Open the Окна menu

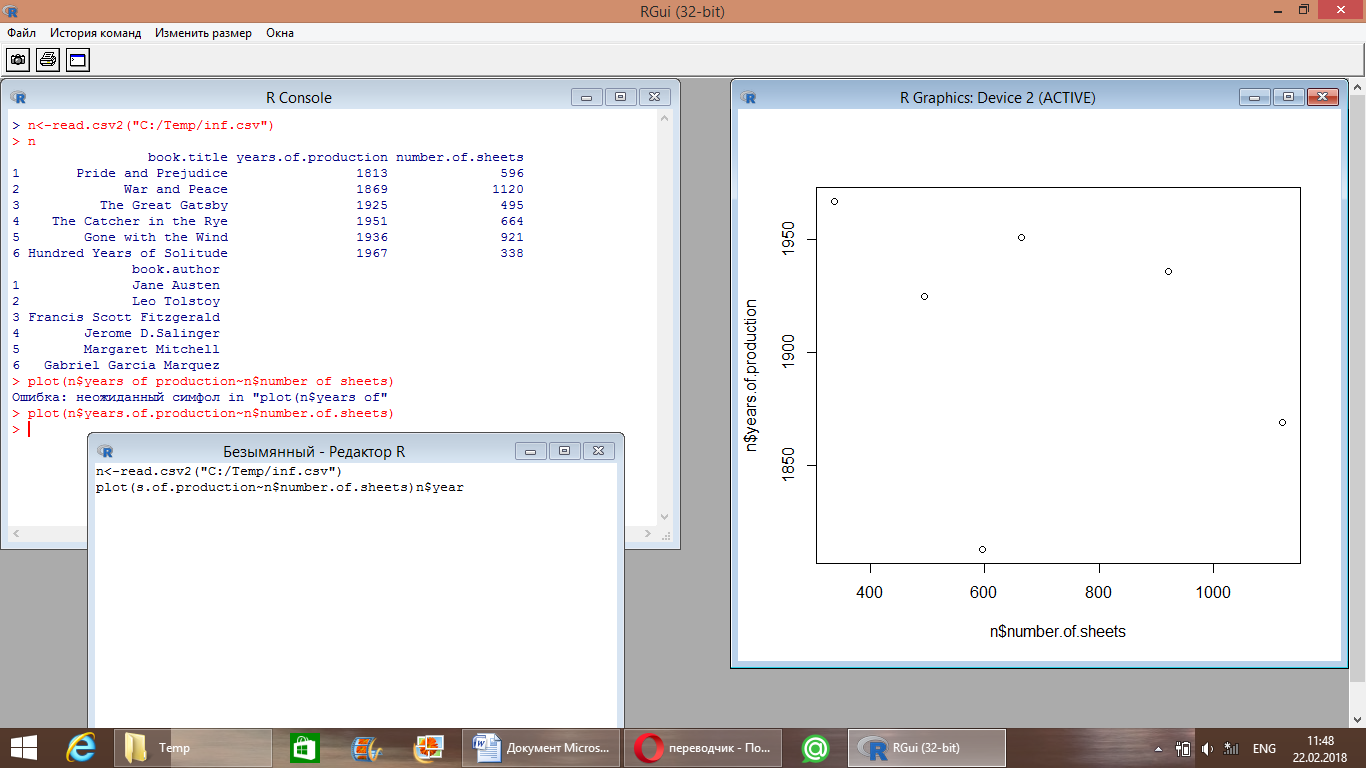point(280,33)
